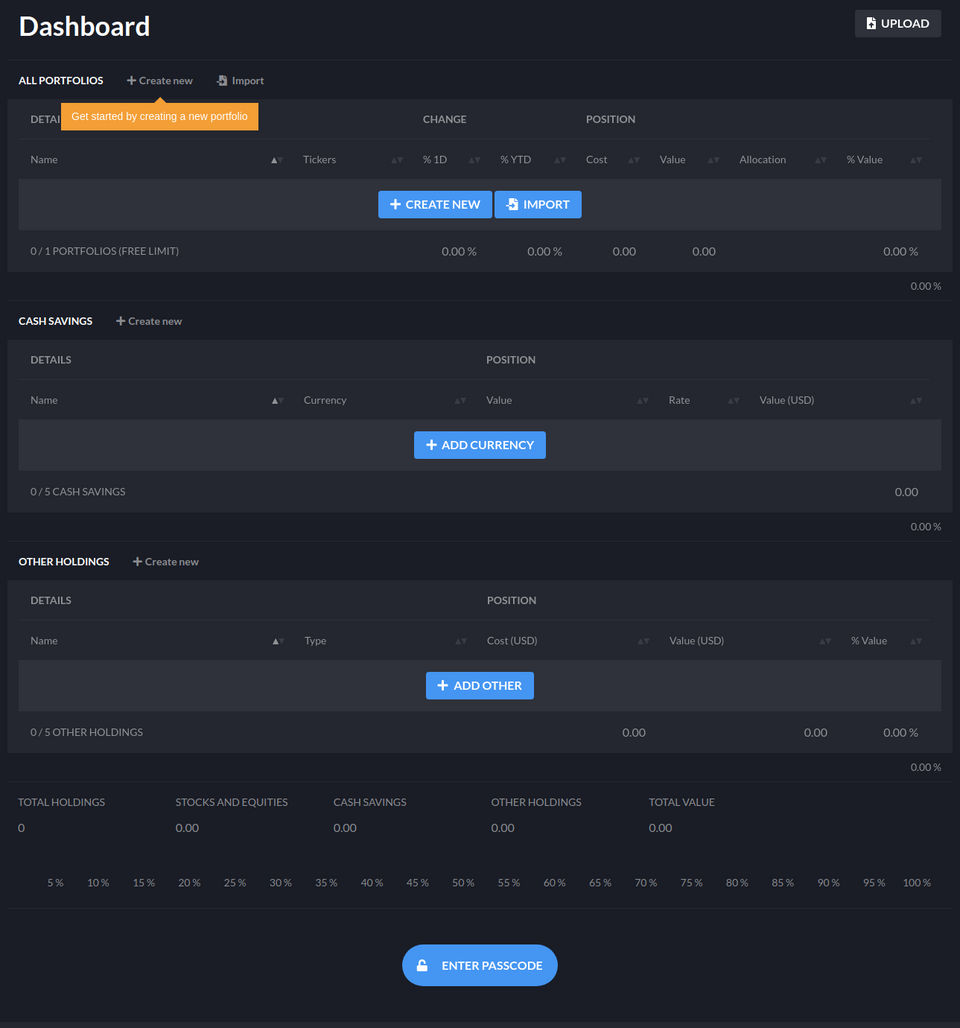Screen dimensions: 960x1028
Task: Sort portfolios by Tickers column arrows
Action: pos(397,160)
